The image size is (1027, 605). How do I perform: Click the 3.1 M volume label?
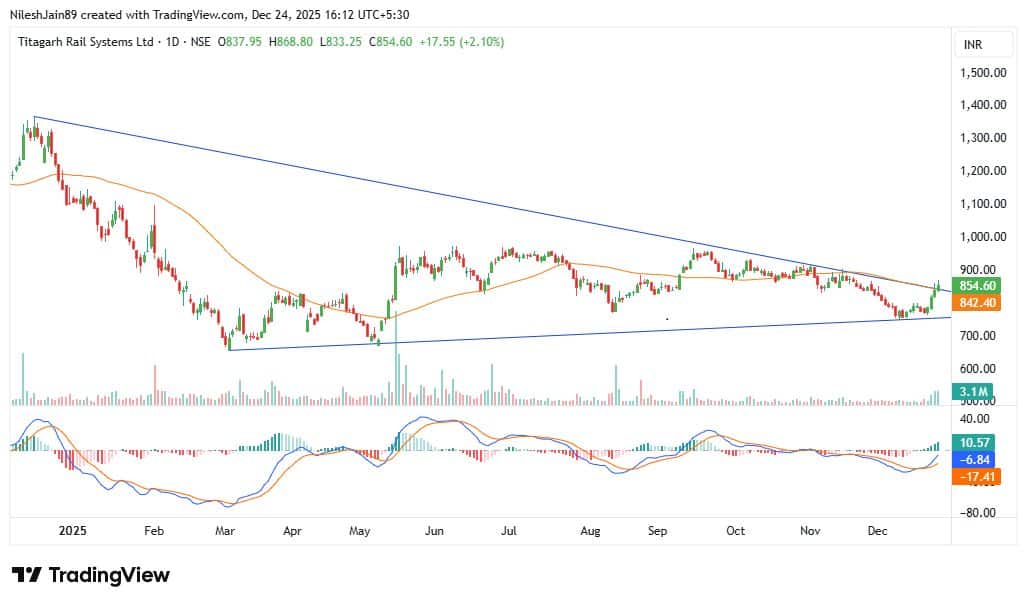coord(974,392)
